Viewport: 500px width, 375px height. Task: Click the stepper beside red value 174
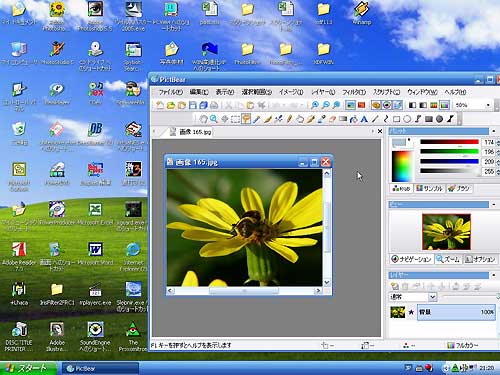point(498,142)
